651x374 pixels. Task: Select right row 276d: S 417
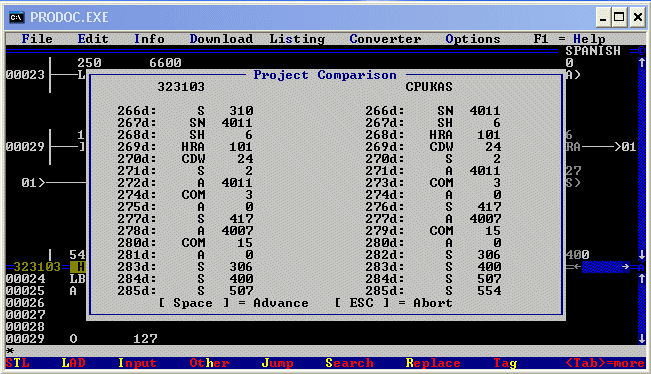pos(433,207)
